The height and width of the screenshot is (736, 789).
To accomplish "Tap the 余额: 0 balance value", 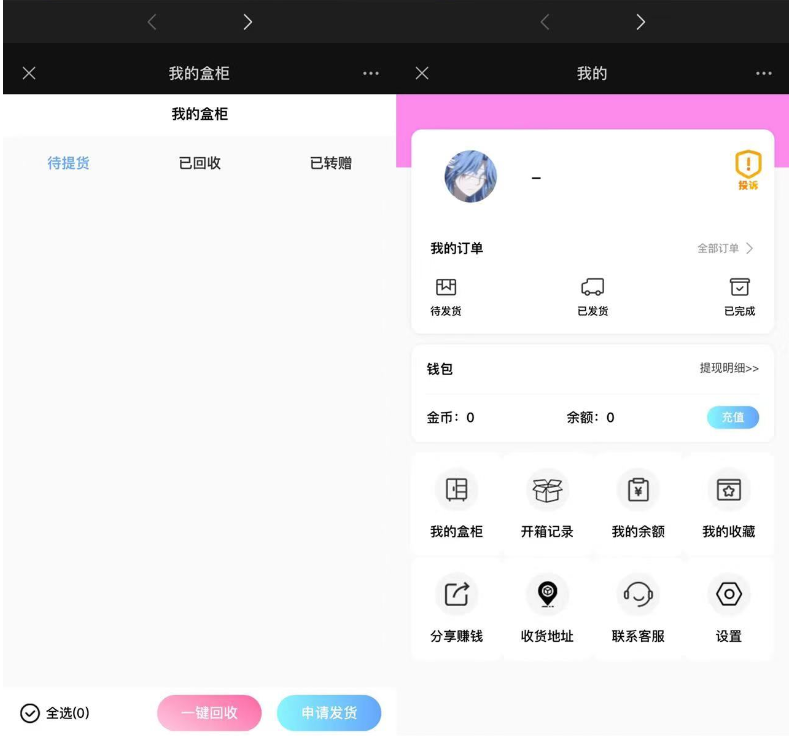I will [590, 418].
